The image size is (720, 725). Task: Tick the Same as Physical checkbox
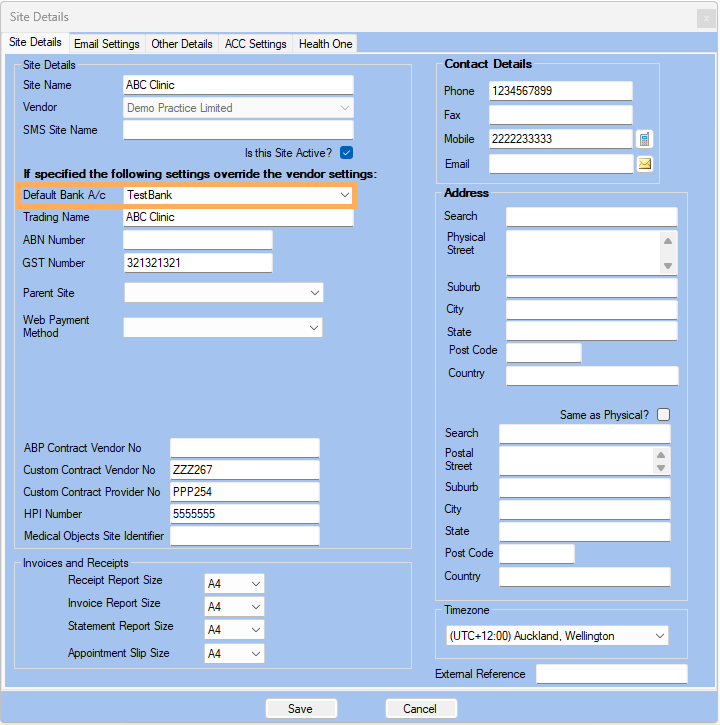click(663, 414)
